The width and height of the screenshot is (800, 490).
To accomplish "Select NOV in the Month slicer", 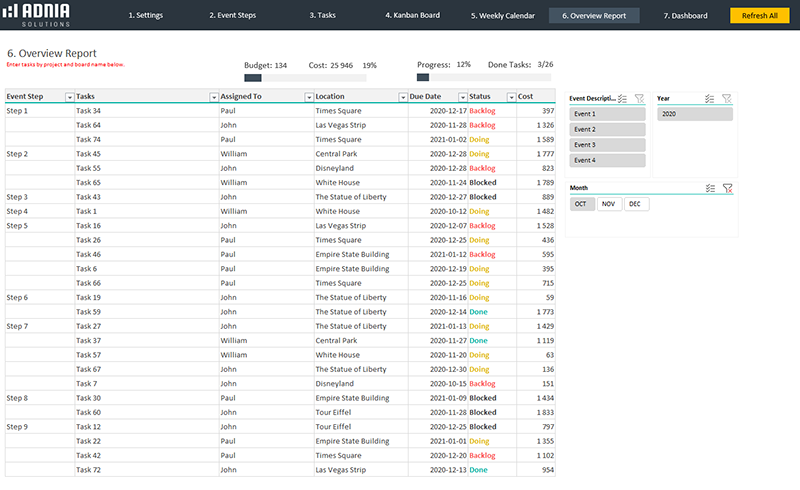I will (607, 204).
